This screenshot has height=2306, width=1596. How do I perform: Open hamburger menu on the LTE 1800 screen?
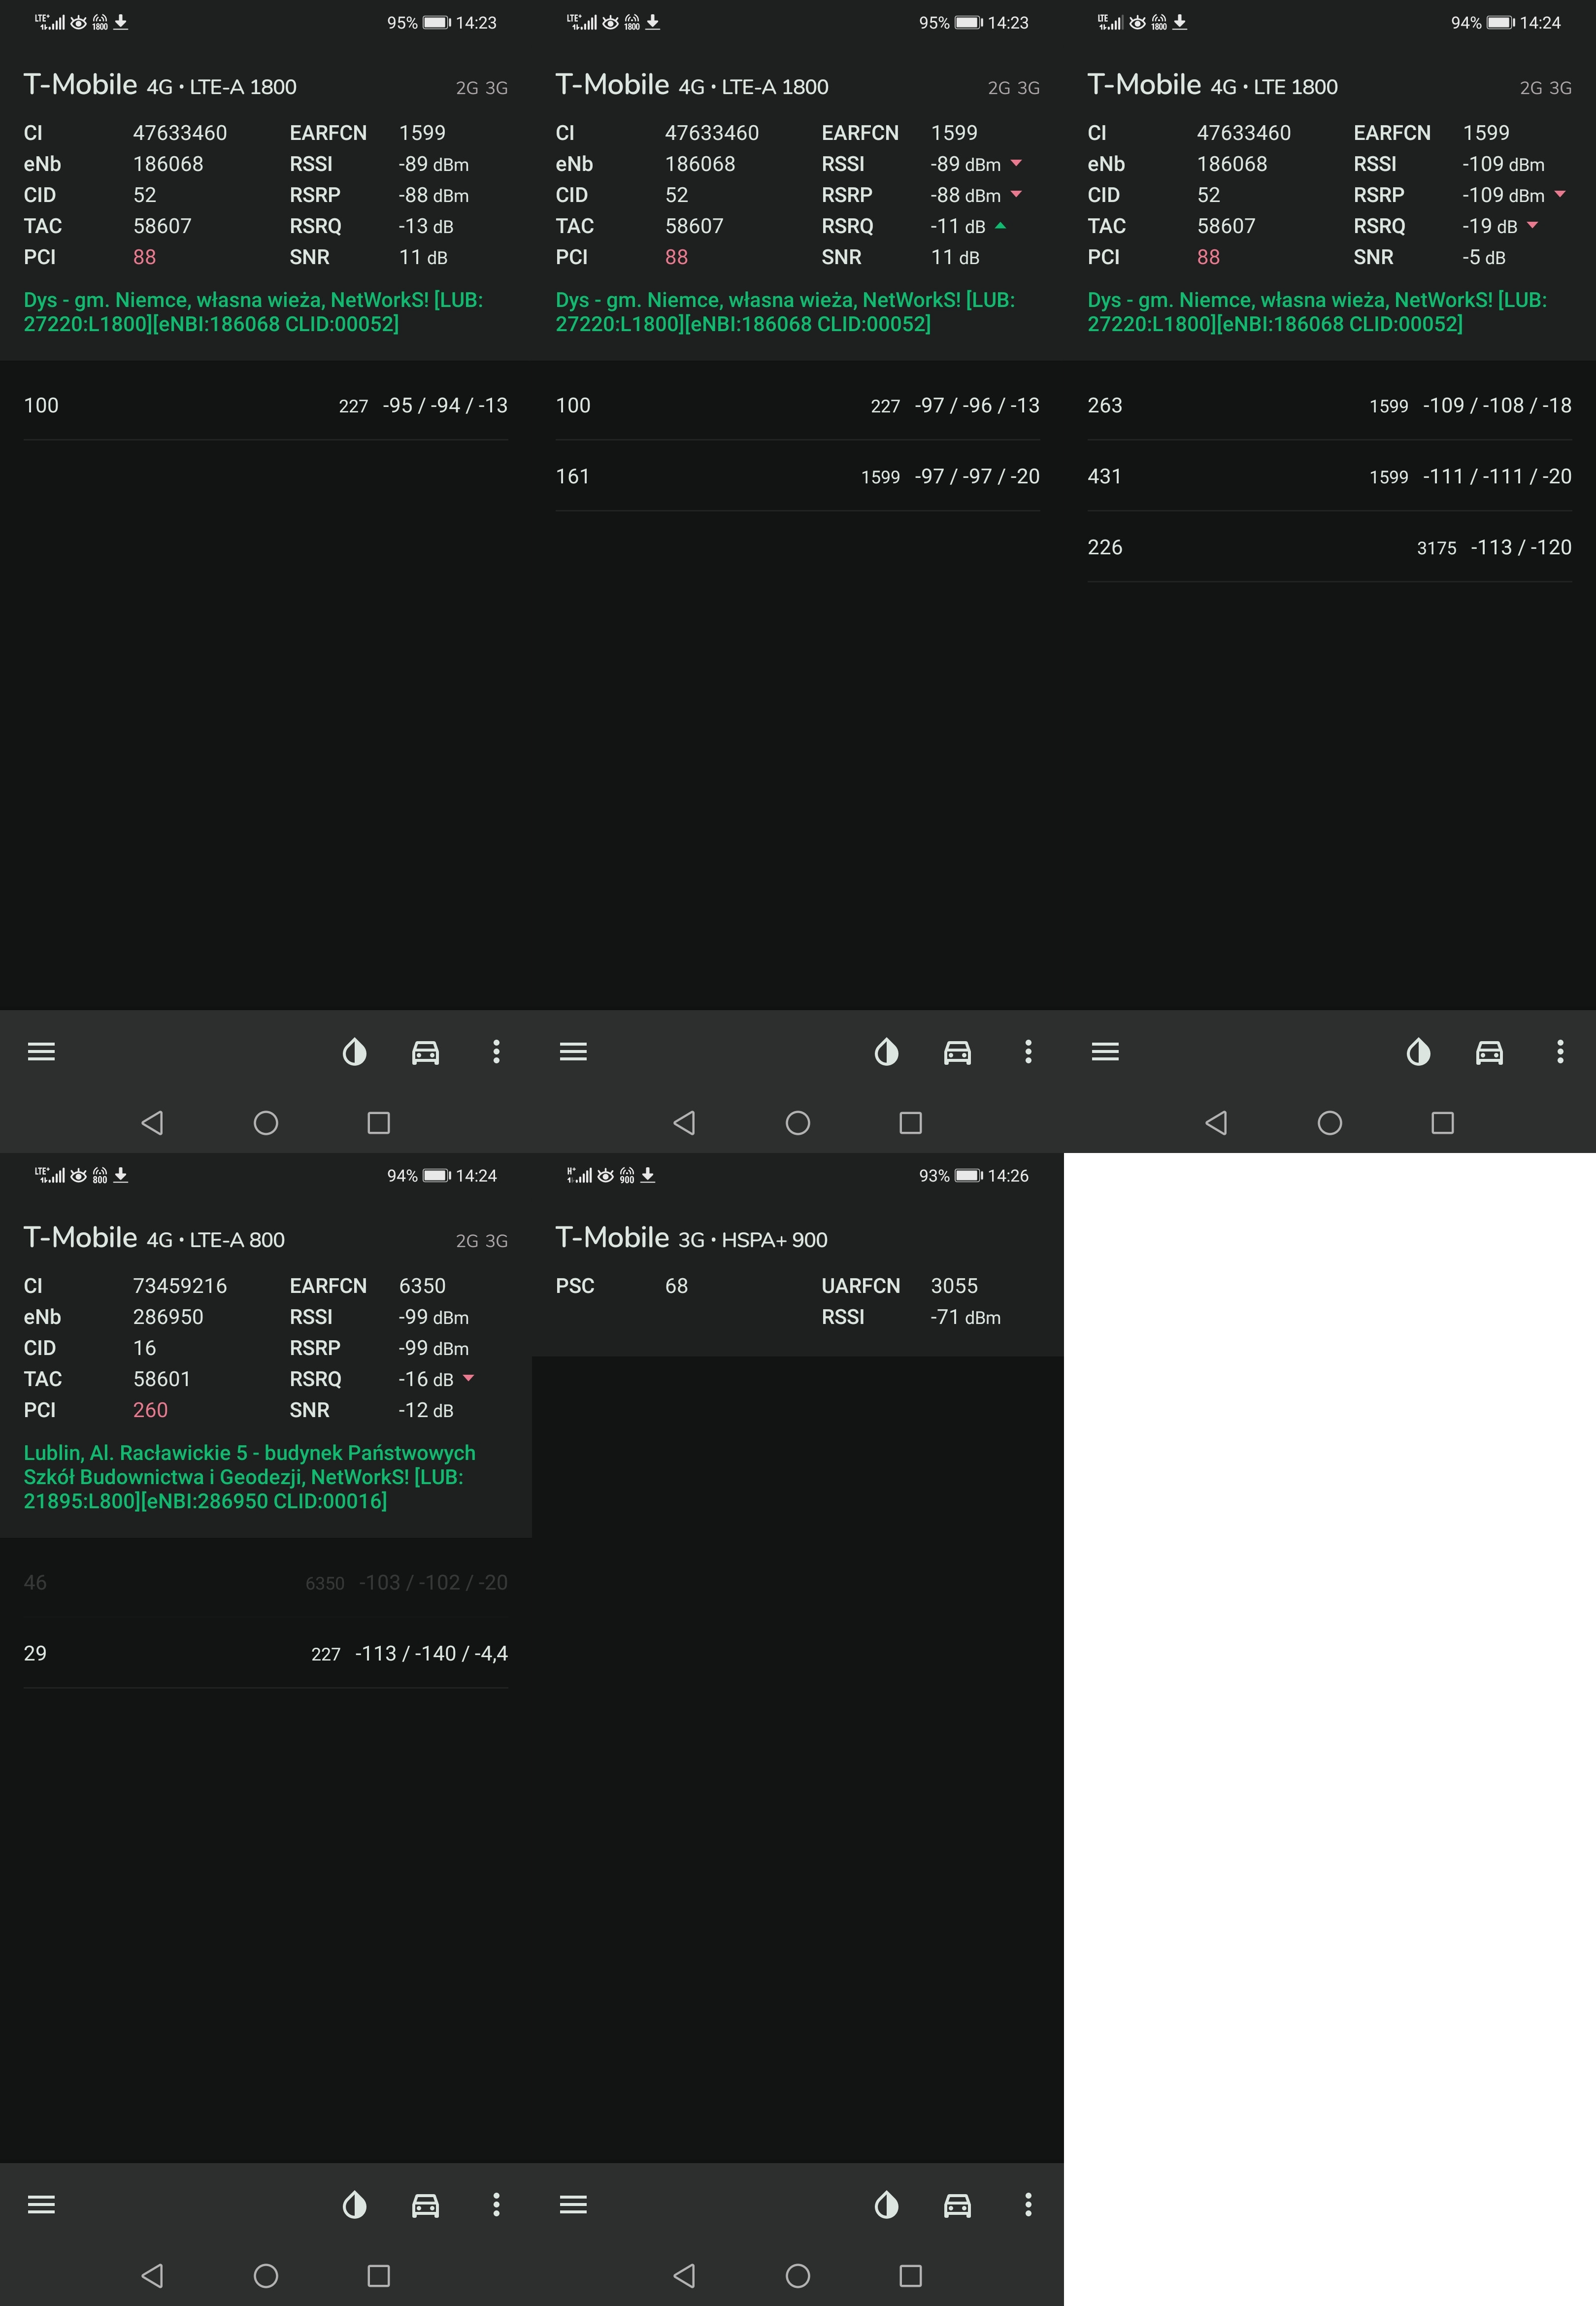1105,1051
